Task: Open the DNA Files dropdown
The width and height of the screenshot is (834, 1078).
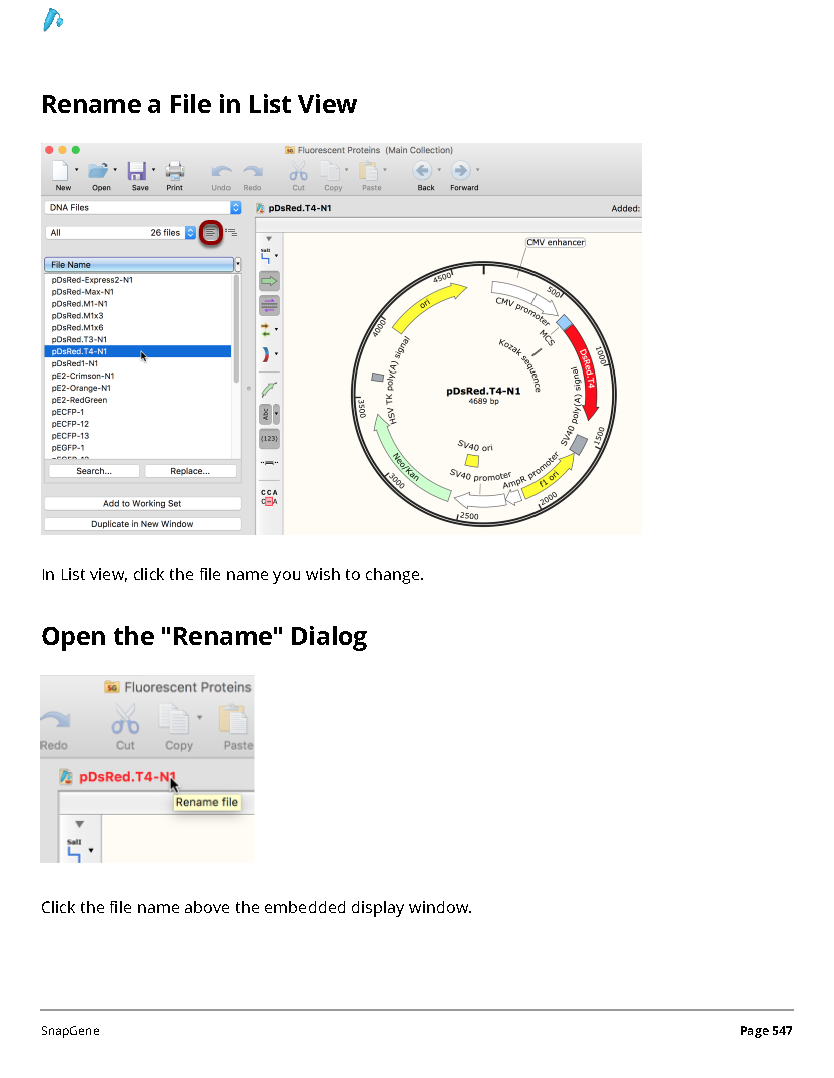Action: pyautogui.click(x=143, y=208)
